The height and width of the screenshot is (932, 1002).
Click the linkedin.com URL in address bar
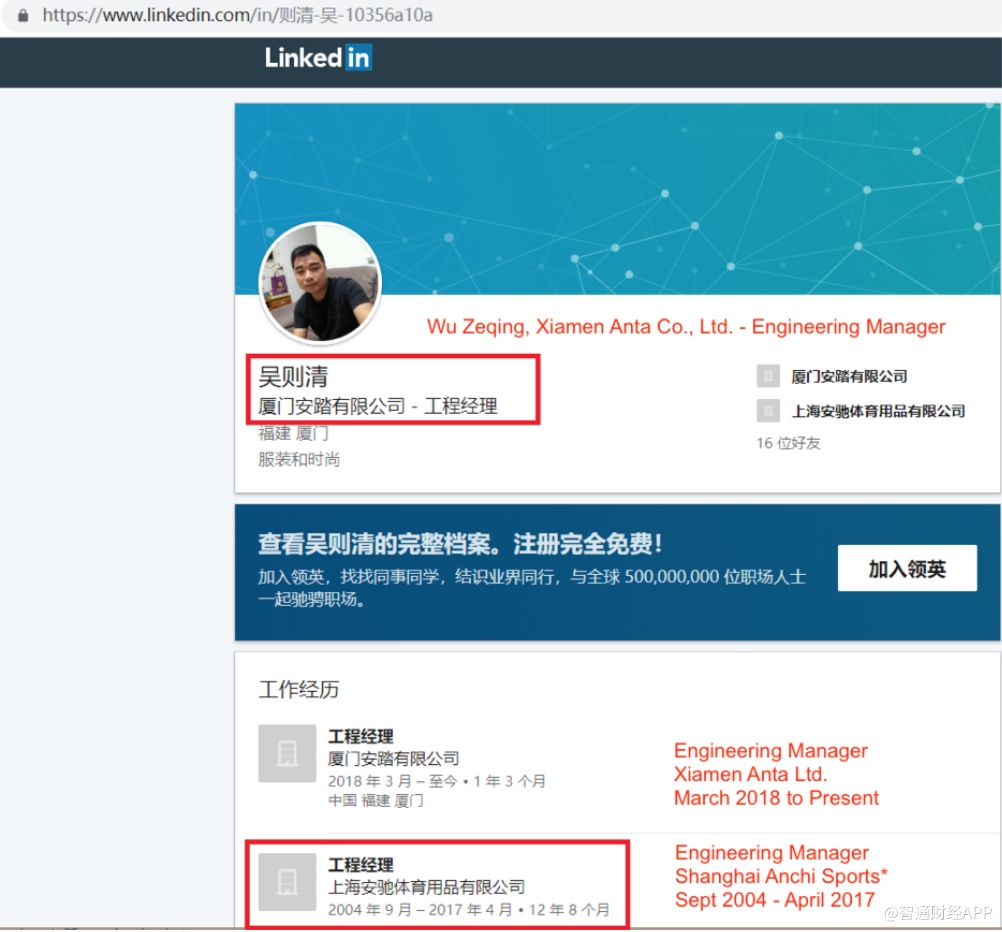237,15
